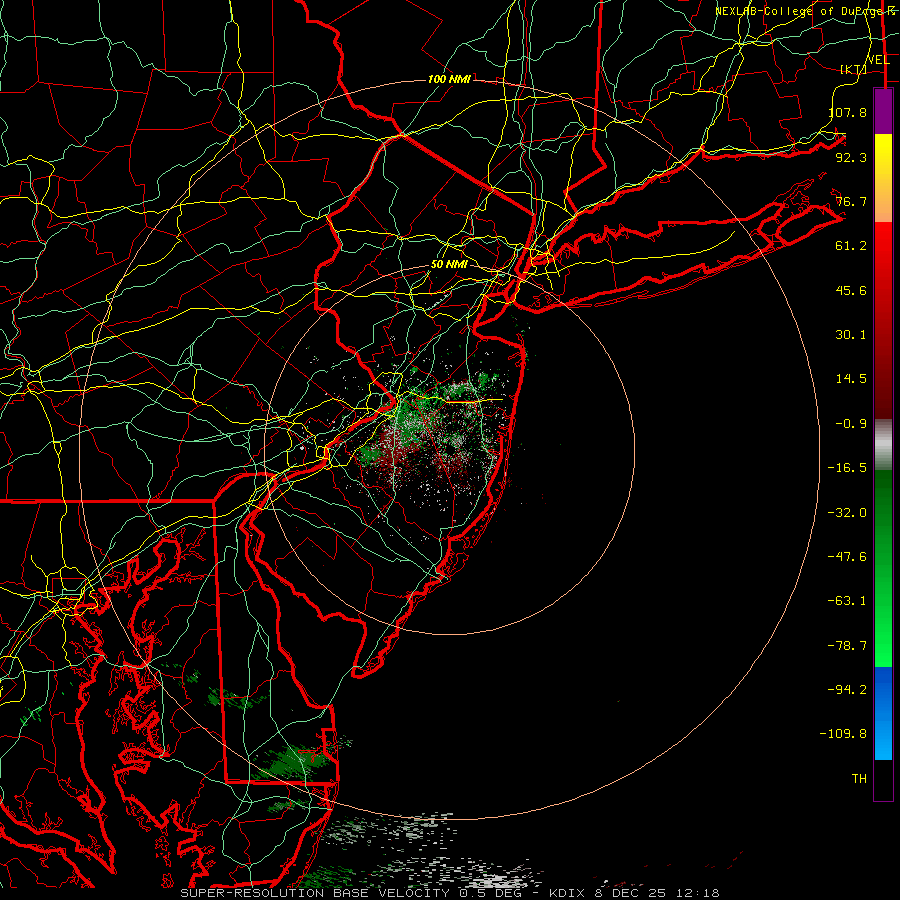
Task: Click the -47.6 scale value
Action: coord(848,557)
